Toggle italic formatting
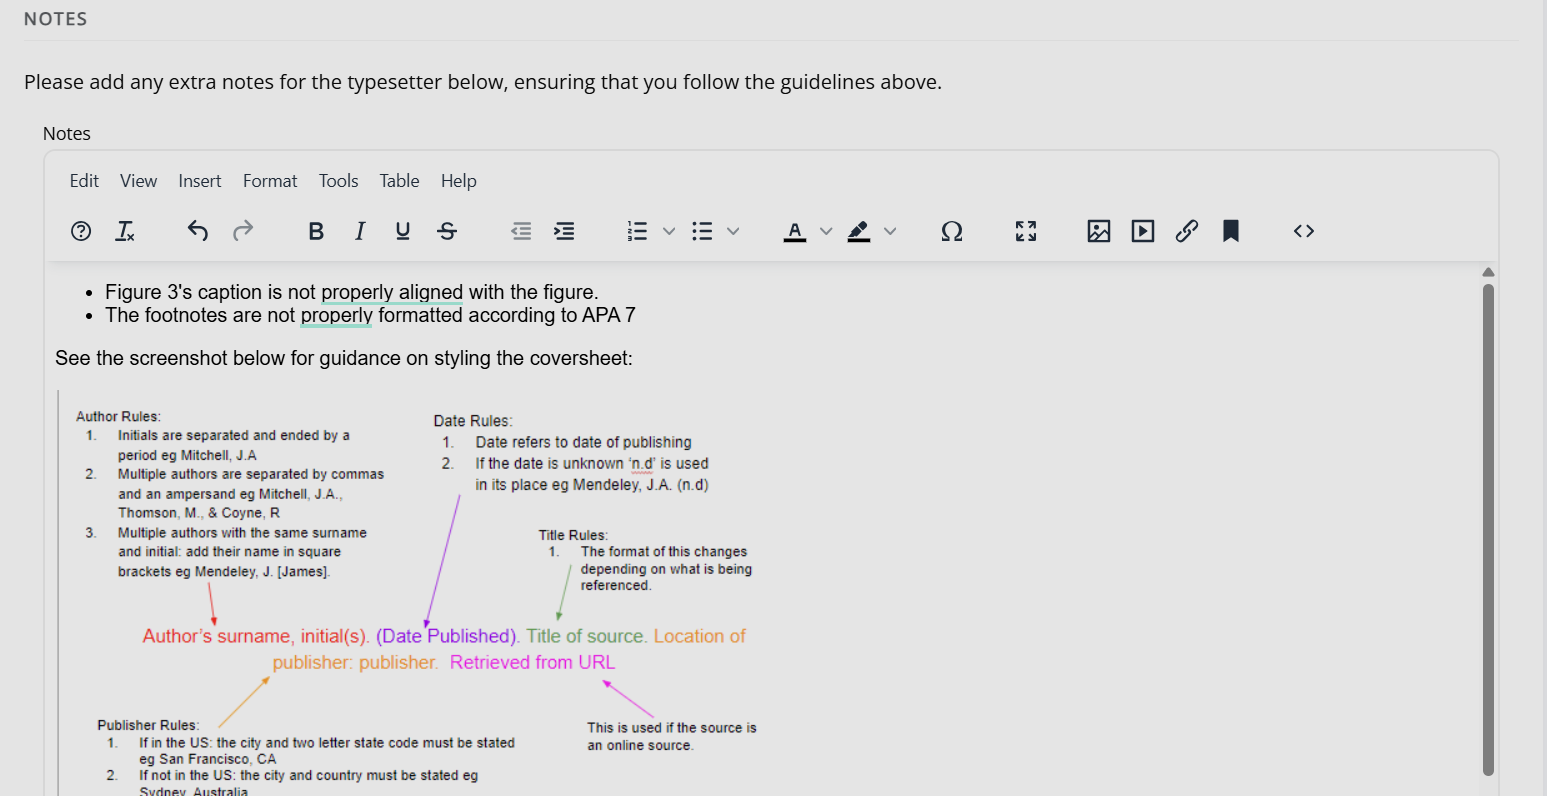Screen dimensions: 1547x796 [360, 231]
